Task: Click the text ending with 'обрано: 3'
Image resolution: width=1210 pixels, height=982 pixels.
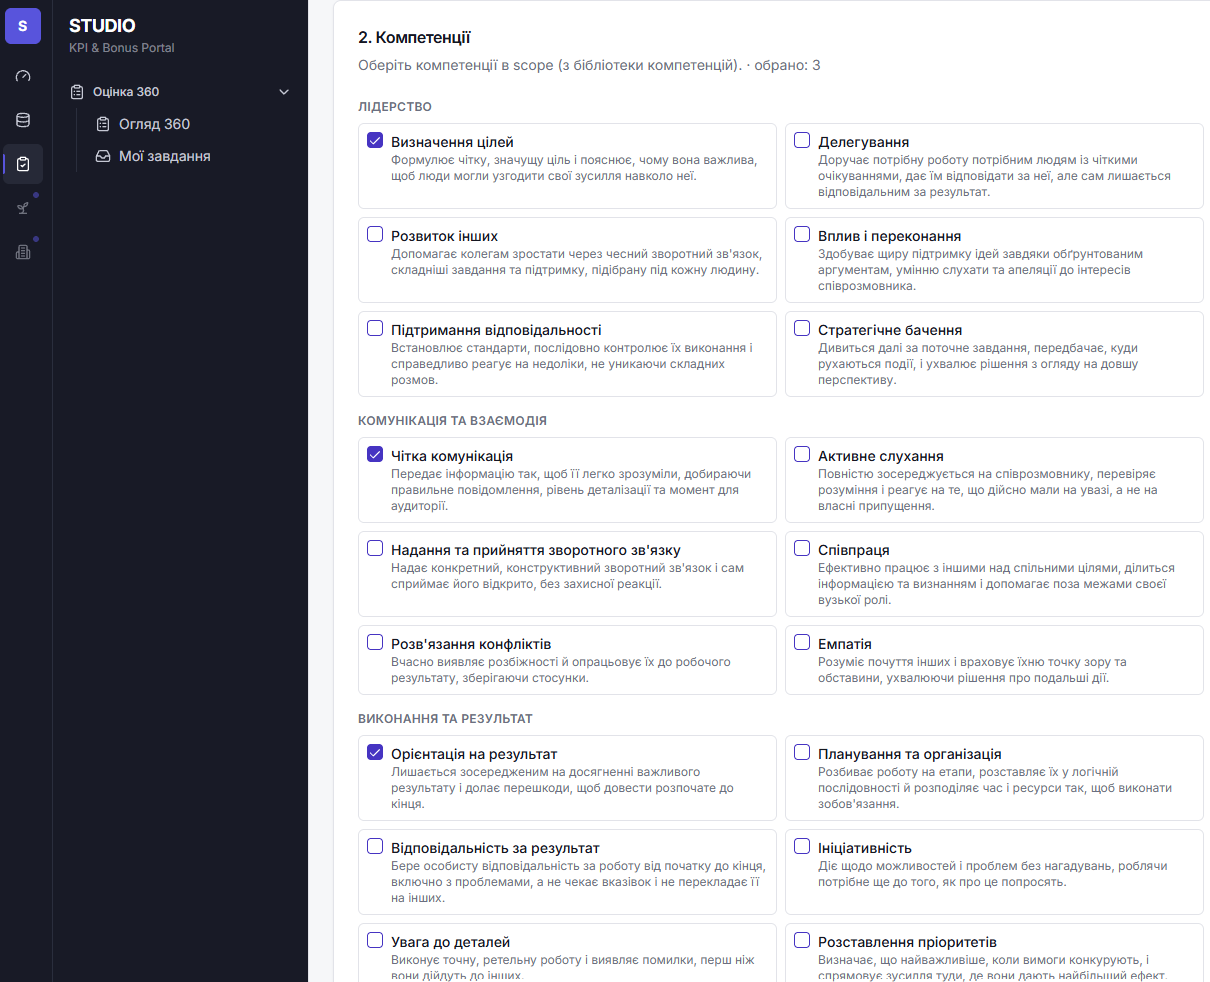Action: tap(589, 66)
